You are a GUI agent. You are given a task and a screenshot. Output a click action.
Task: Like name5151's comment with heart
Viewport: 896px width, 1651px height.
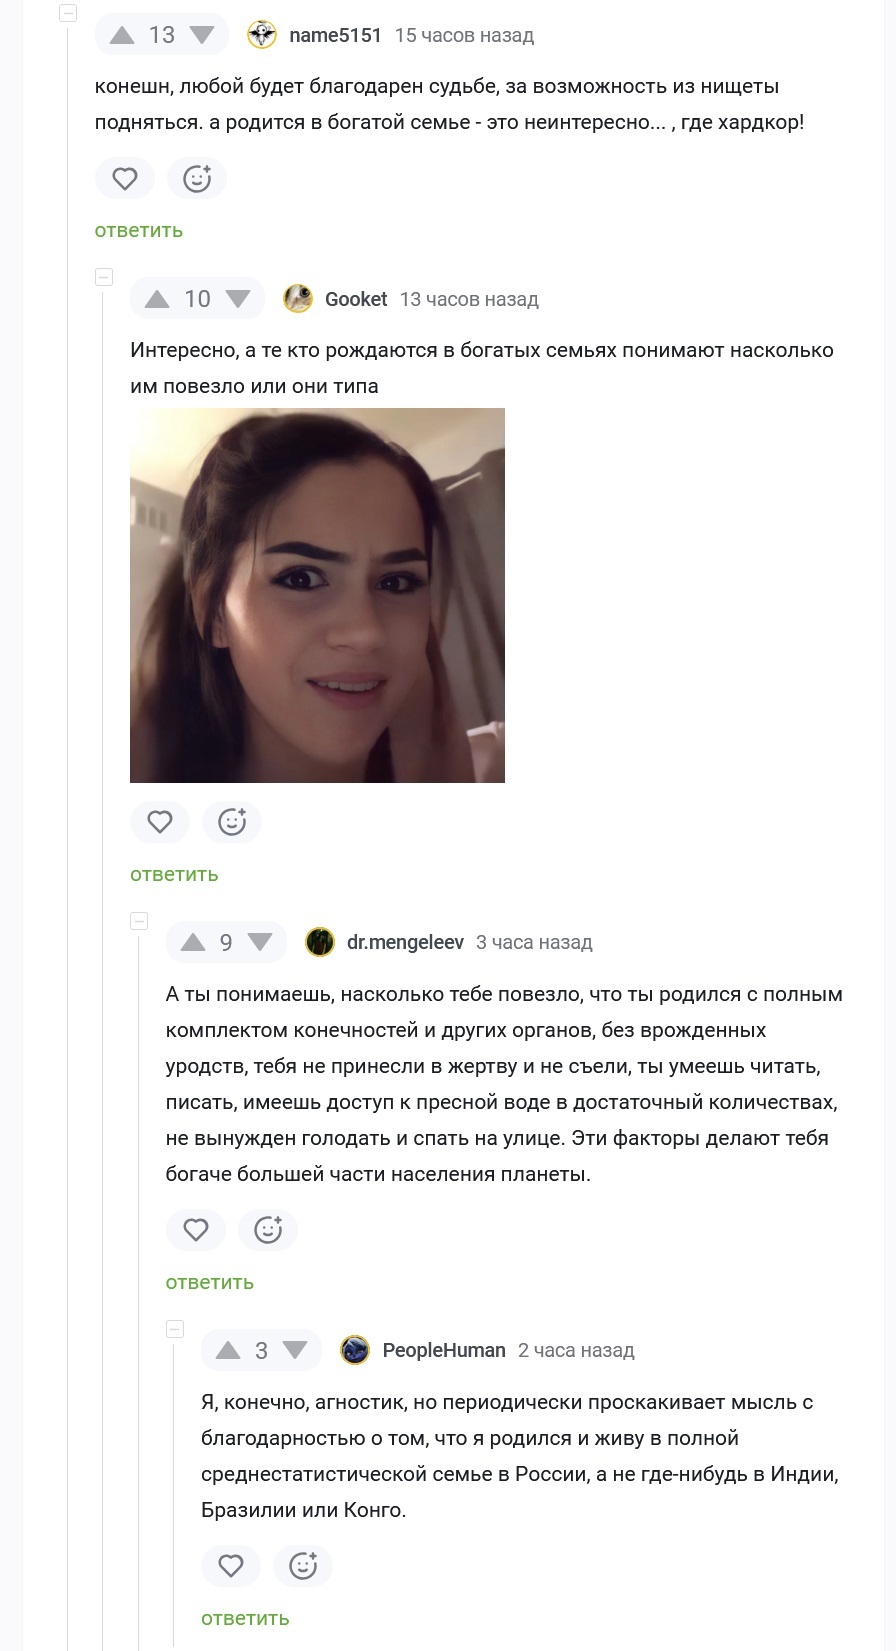pyautogui.click(x=125, y=178)
